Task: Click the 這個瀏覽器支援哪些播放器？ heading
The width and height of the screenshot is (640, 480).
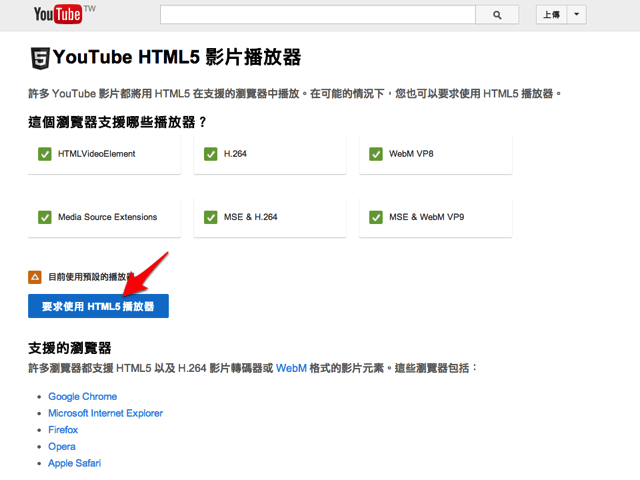Action: [x=118, y=122]
